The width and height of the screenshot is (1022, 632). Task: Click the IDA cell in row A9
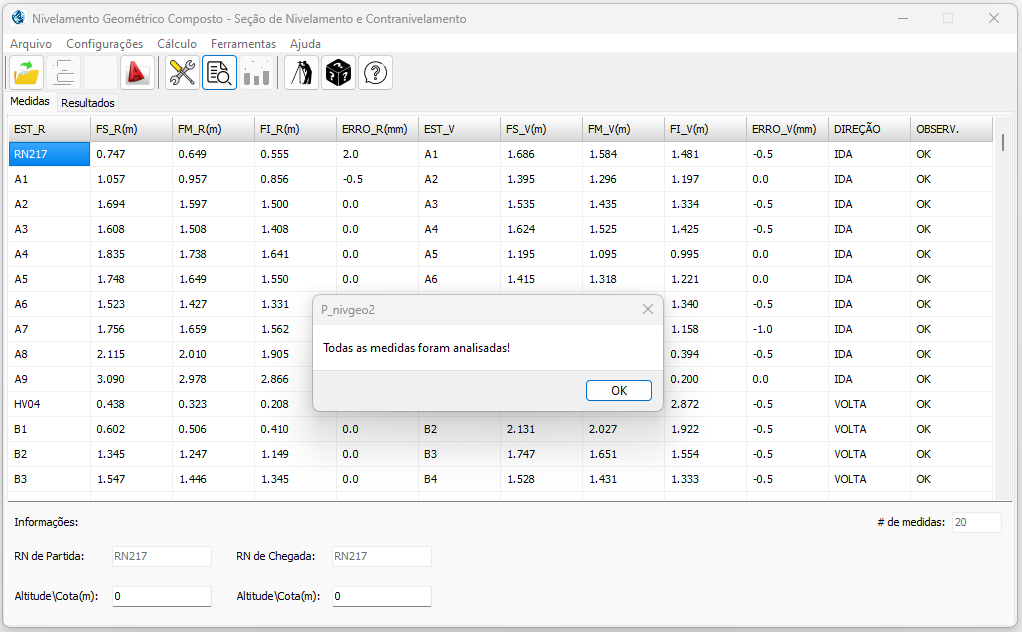[x=869, y=379]
